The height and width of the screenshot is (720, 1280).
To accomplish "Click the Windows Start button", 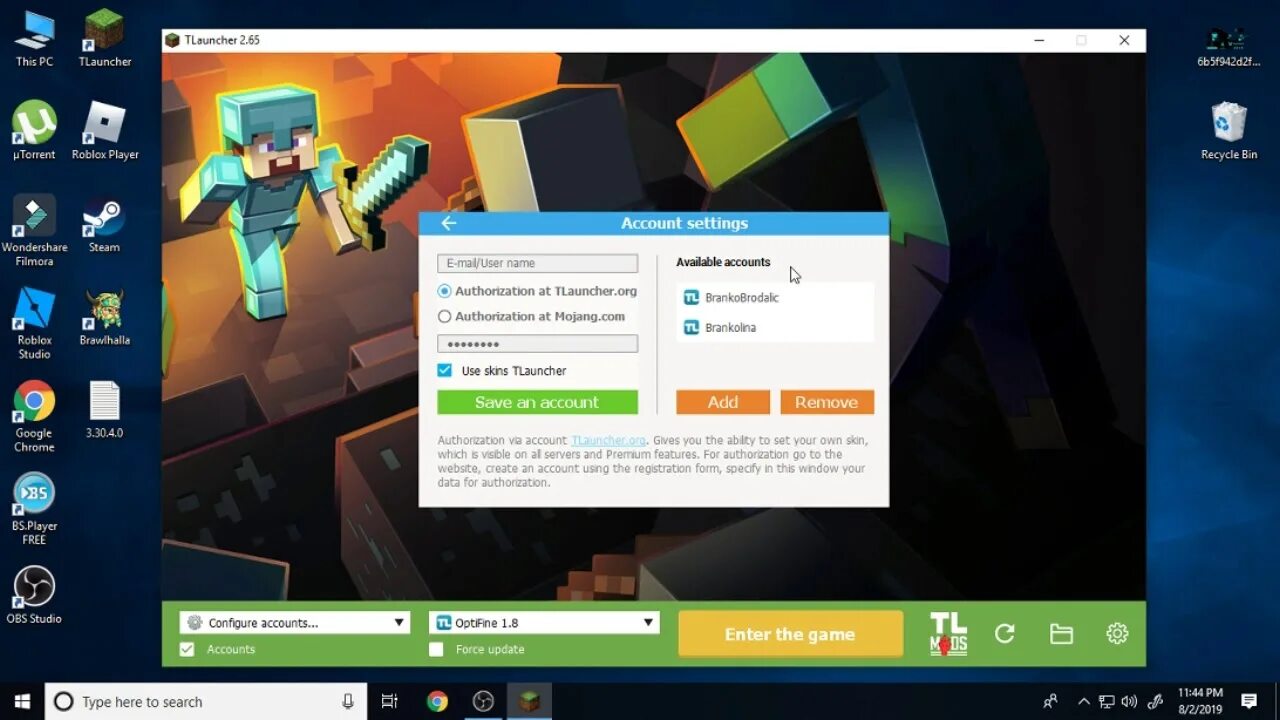I will (x=23, y=701).
